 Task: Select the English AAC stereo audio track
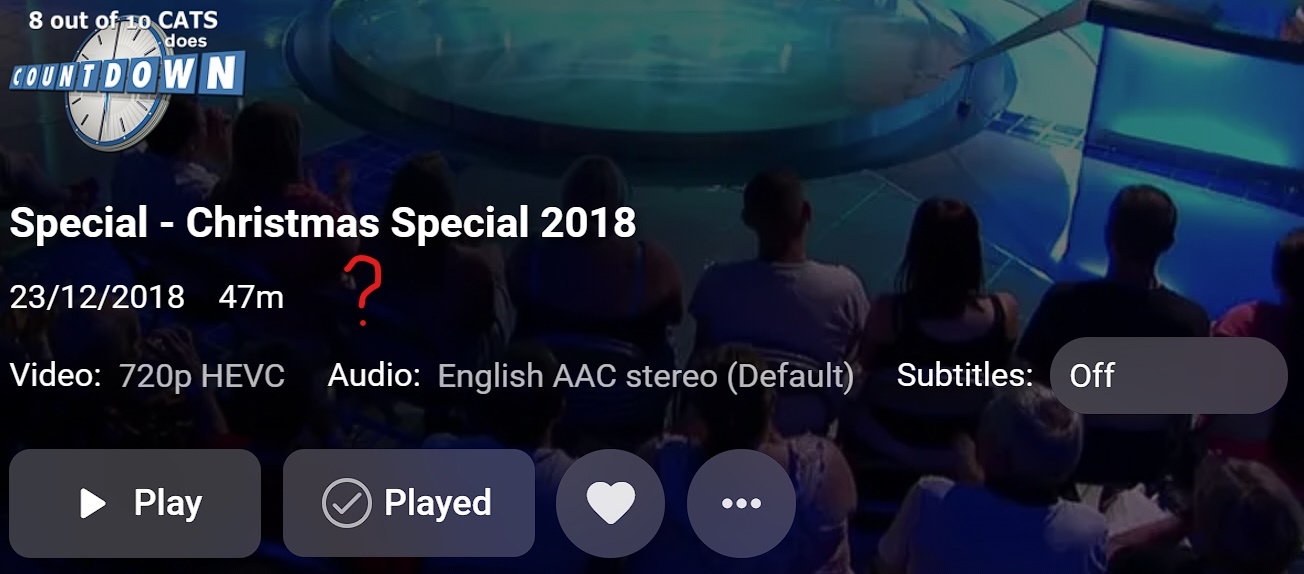point(646,376)
